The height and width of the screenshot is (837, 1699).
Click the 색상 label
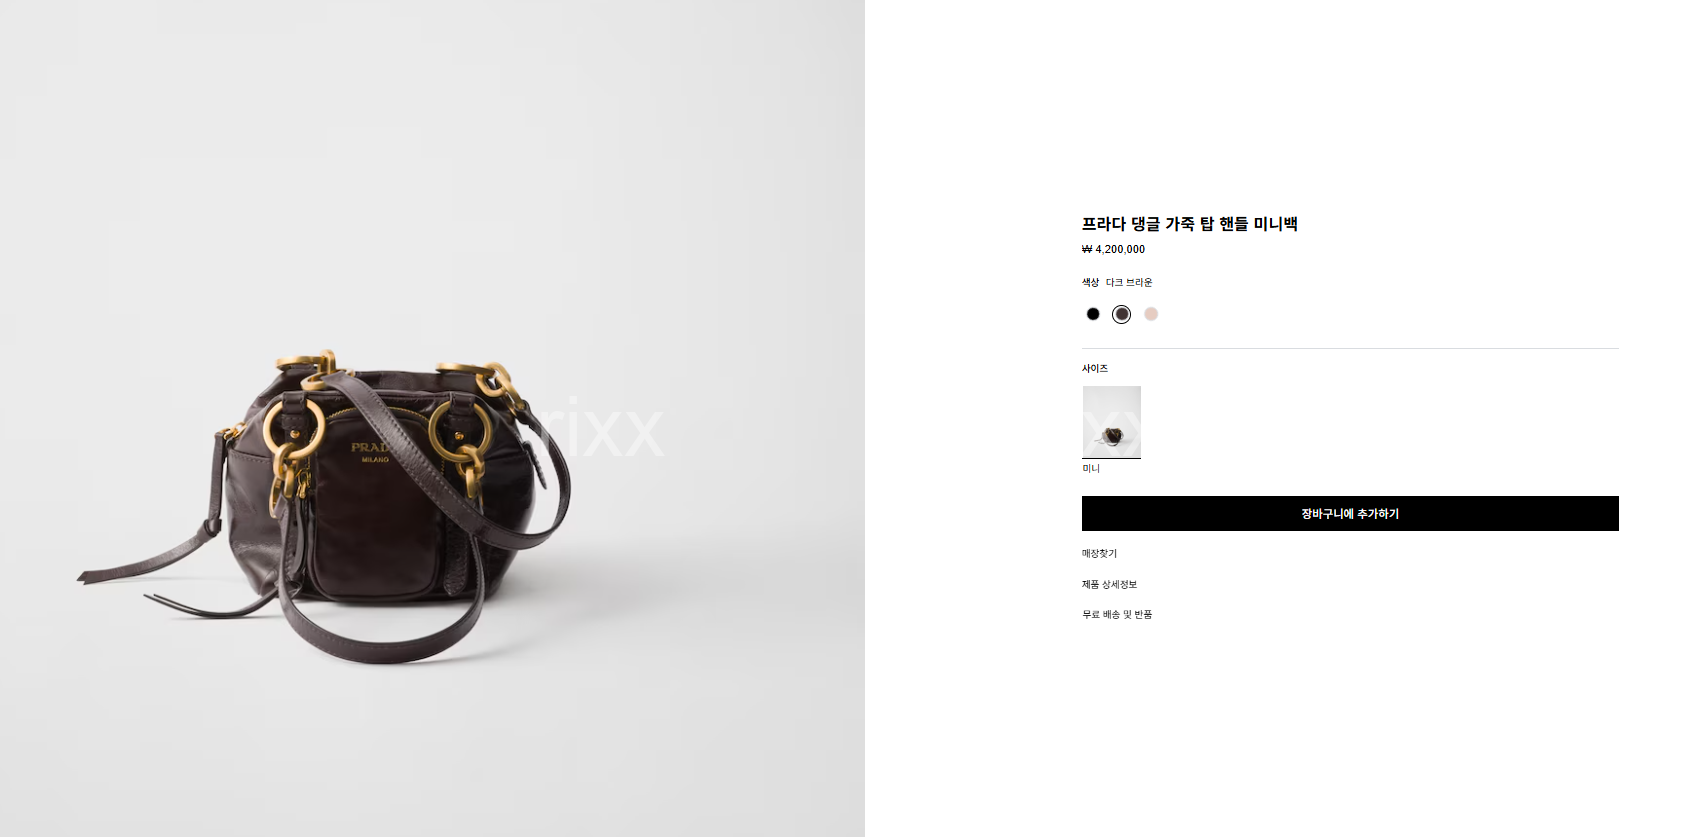[1090, 282]
